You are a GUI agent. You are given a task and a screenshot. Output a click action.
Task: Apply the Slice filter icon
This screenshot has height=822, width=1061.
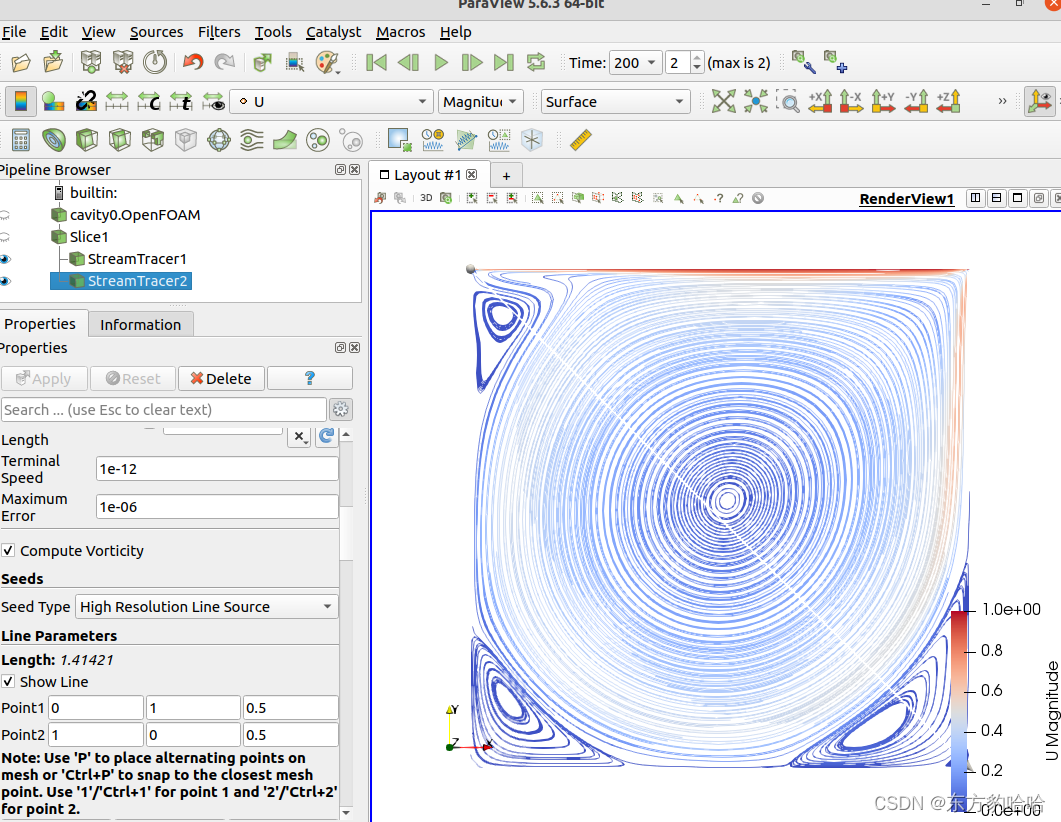pyautogui.click(x=120, y=140)
